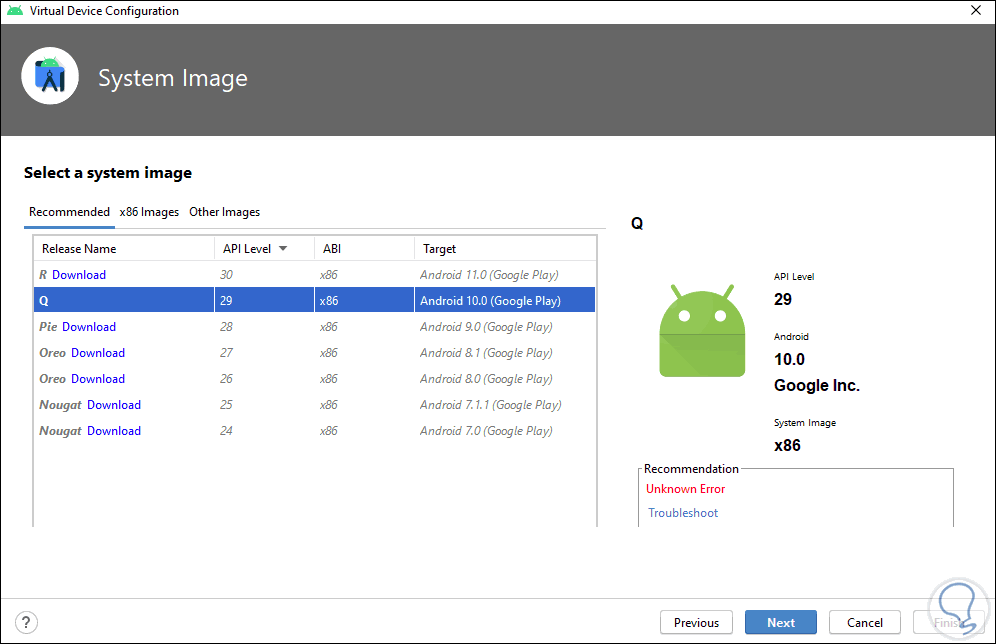The height and width of the screenshot is (644, 996).
Task: Close the Virtual Device Configuration window
Action: pyautogui.click(x=975, y=12)
